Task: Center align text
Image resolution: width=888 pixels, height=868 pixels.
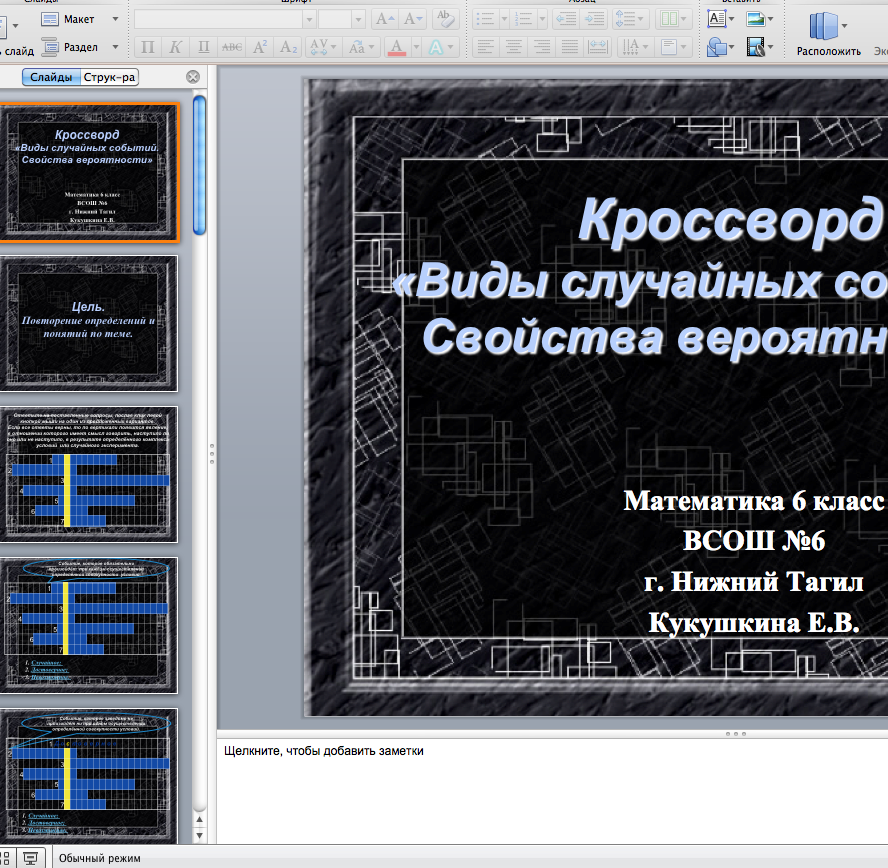Action: [x=514, y=47]
